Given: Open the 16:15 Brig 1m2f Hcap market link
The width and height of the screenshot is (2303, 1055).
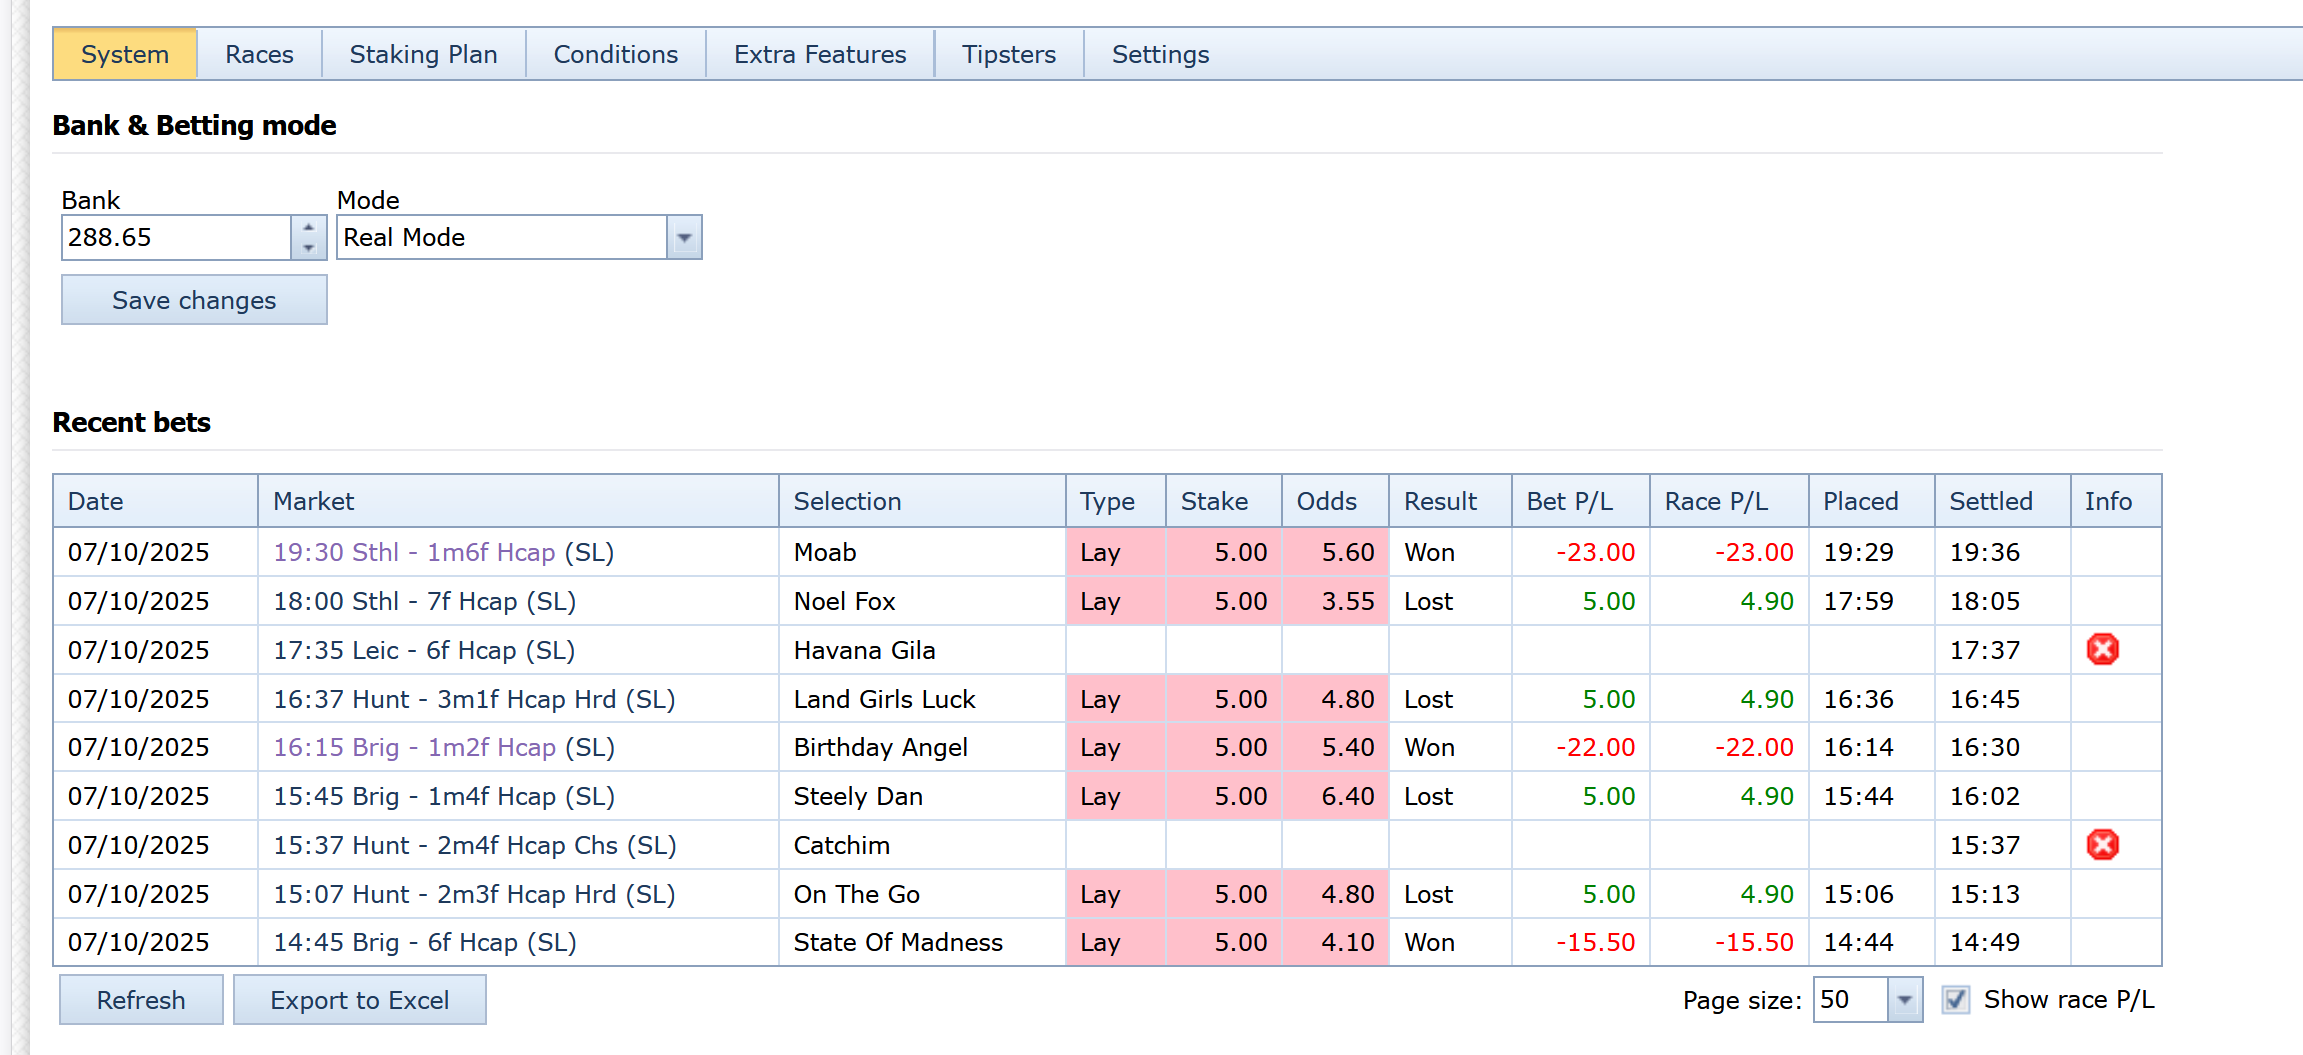Looking at the screenshot, I should click(414, 748).
